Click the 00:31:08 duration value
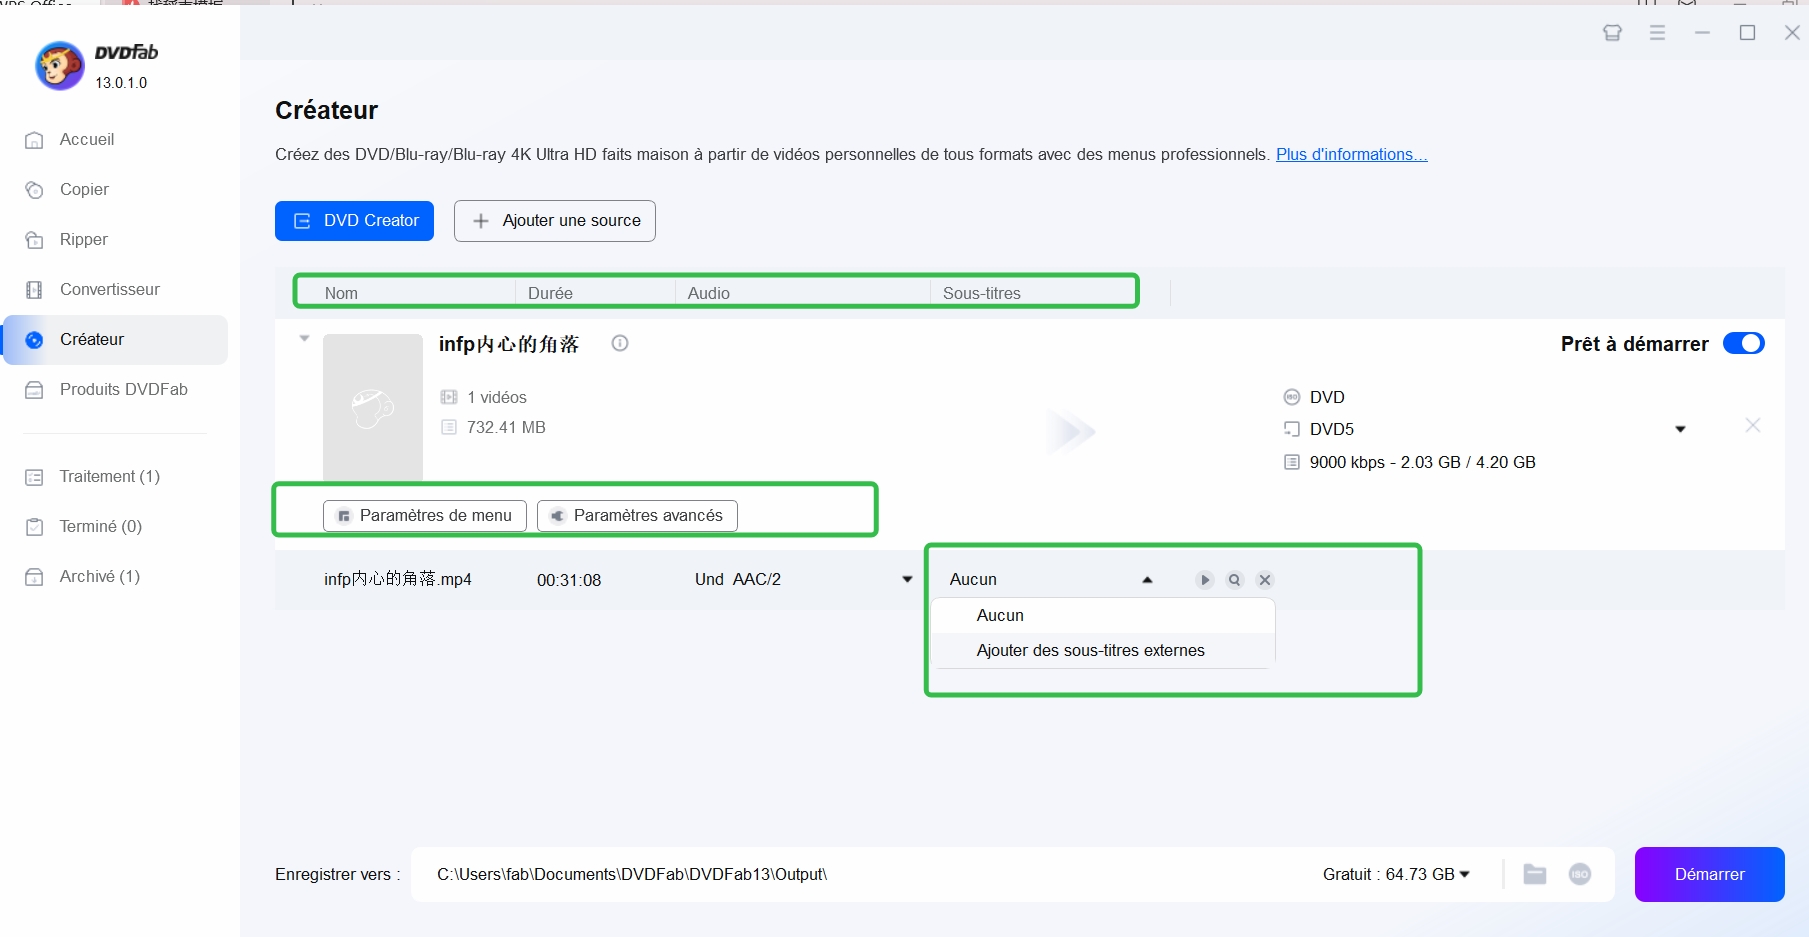The image size is (1809, 937). (569, 581)
